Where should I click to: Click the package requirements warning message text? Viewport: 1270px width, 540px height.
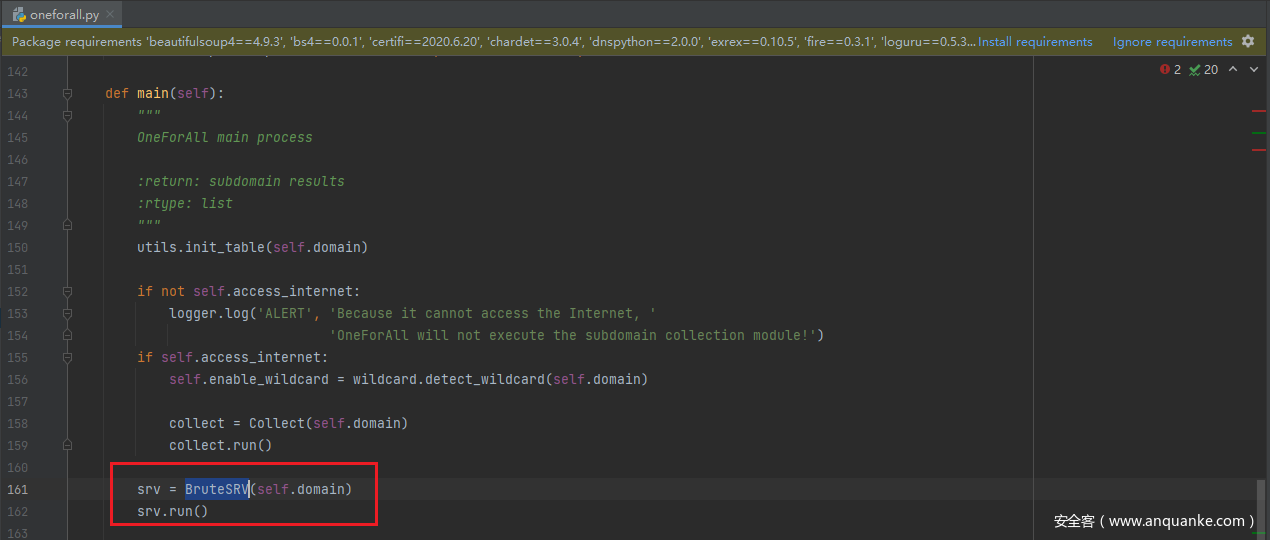(x=494, y=42)
